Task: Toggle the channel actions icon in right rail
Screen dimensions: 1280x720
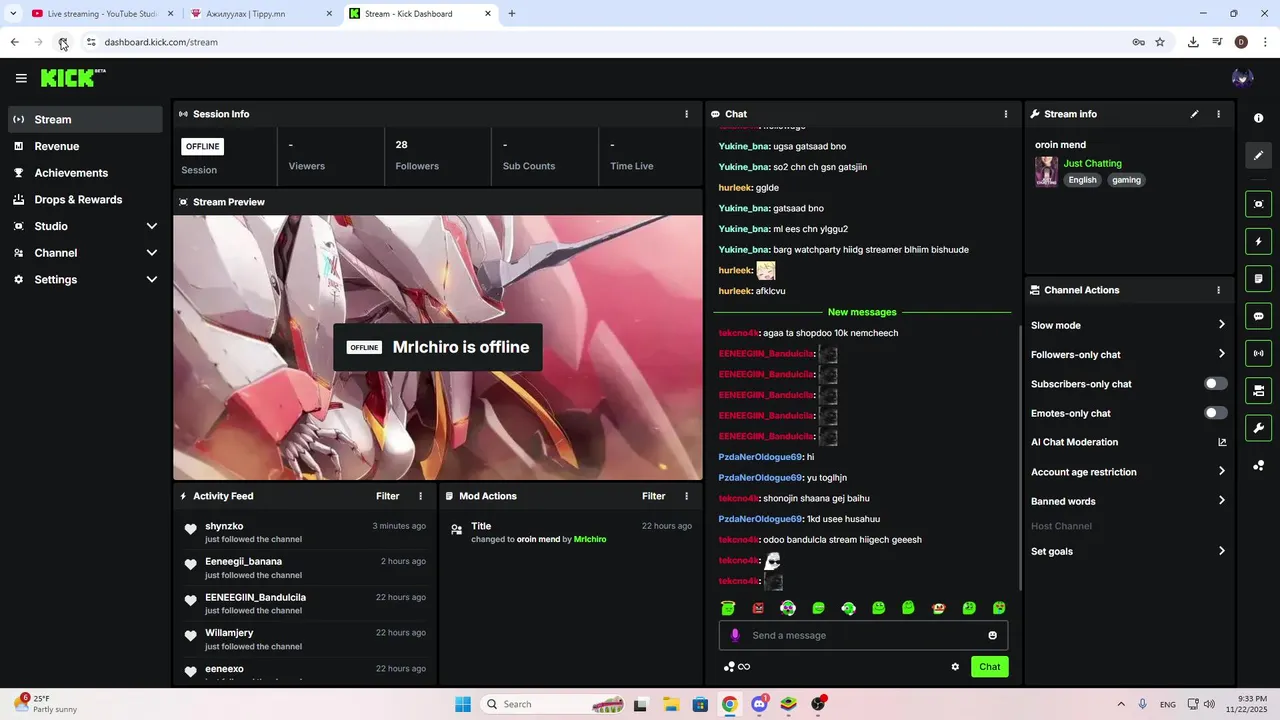Action: [x=1258, y=390]
